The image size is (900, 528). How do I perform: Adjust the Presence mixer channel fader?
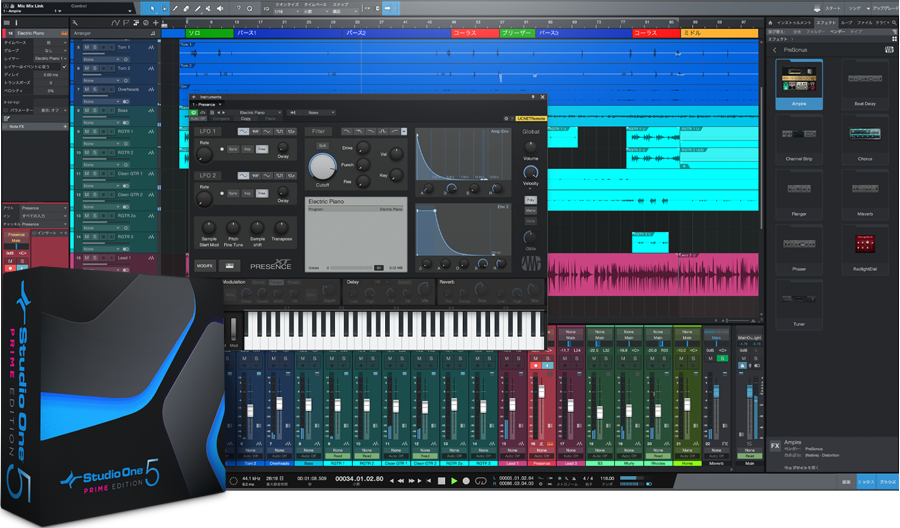(x=541, y=391)
